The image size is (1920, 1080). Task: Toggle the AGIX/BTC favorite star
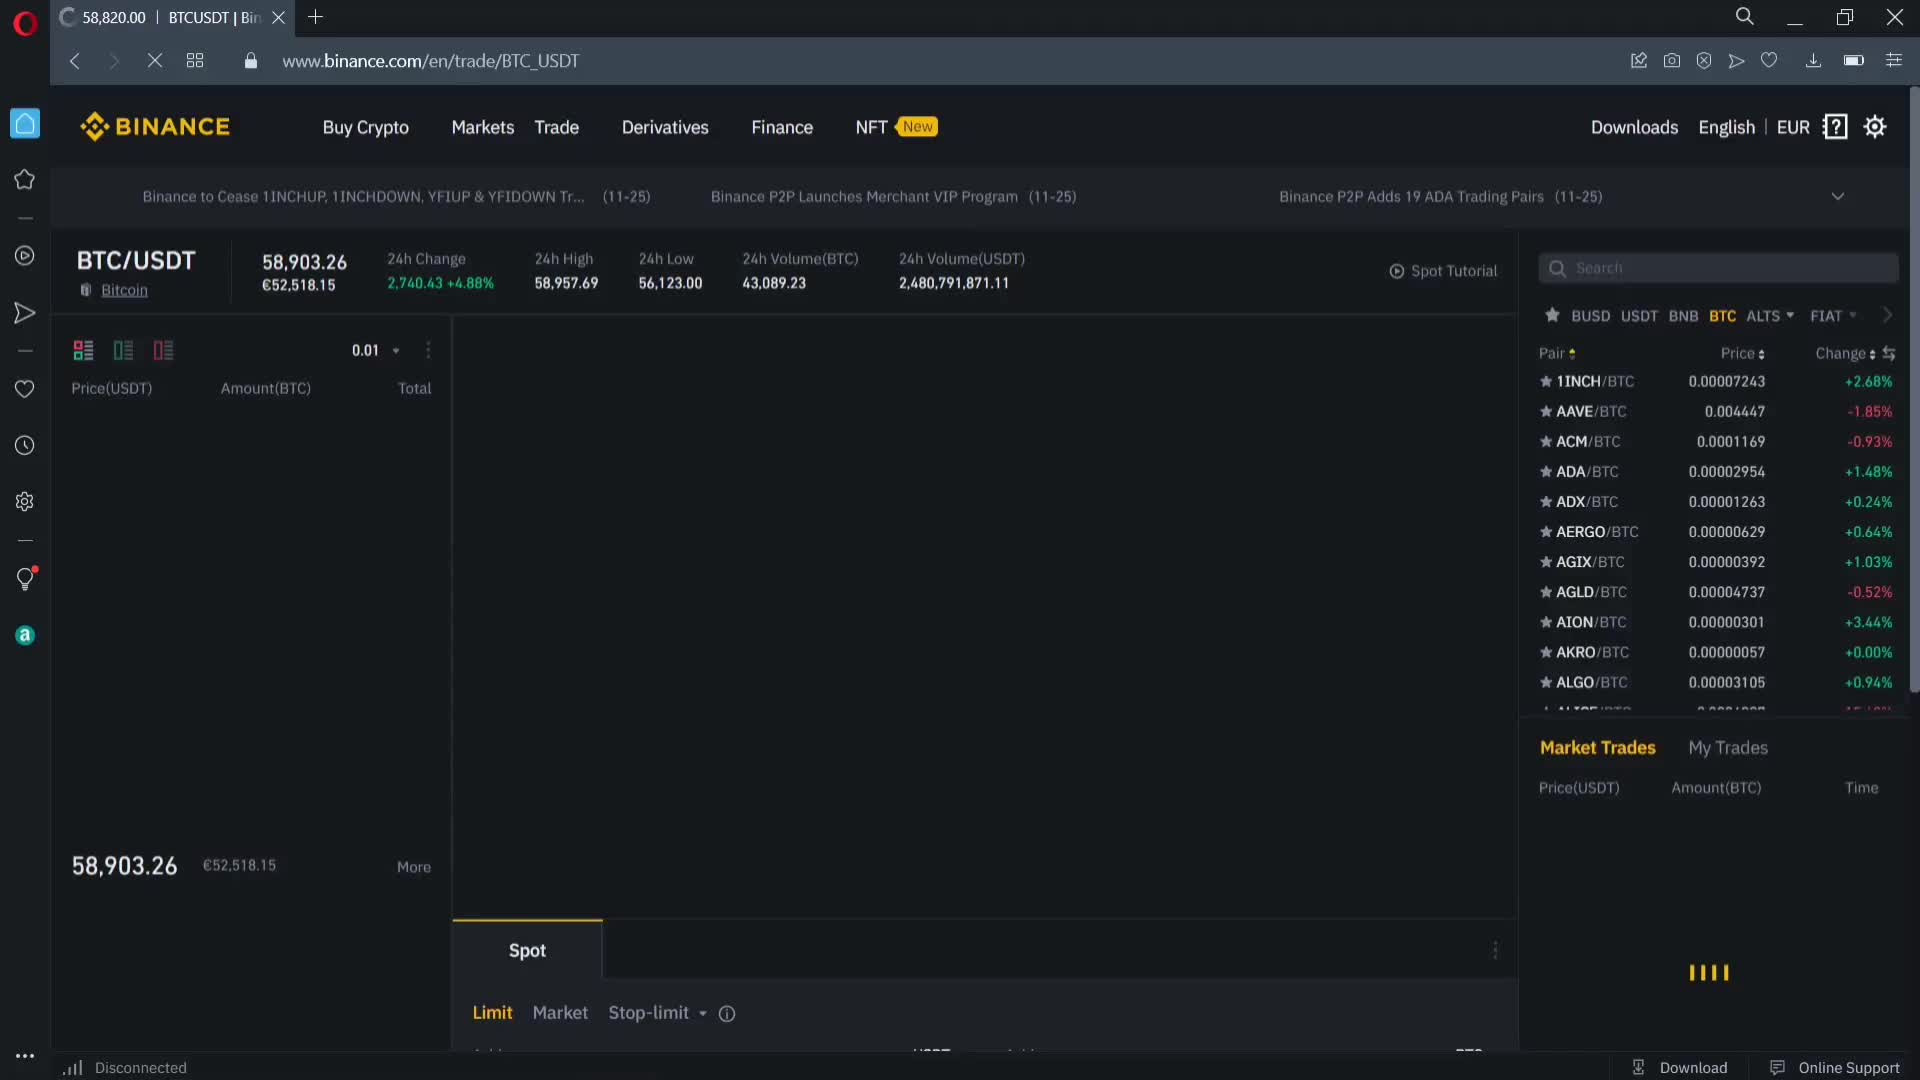click(x=1546, y=562)
